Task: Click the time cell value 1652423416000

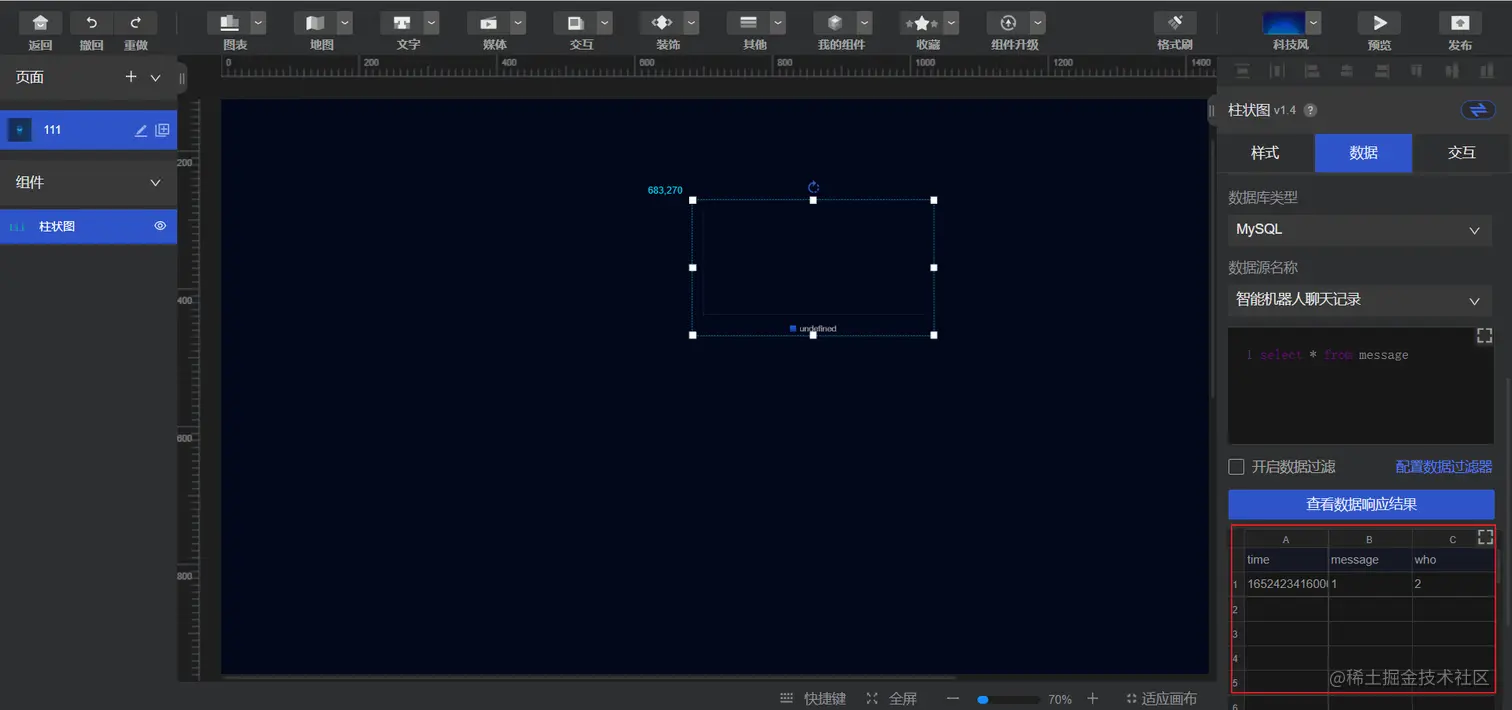Action: coord(1287,584)
